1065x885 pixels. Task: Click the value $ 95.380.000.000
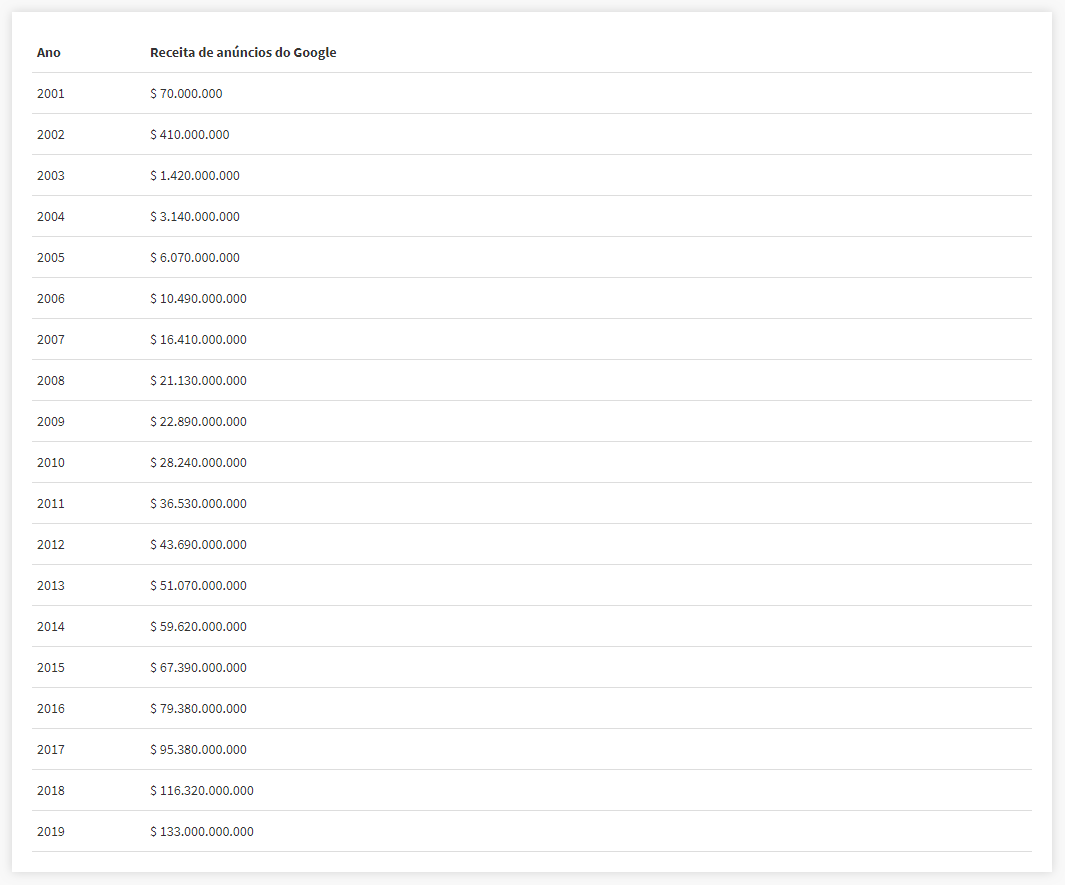coord(198,749)
